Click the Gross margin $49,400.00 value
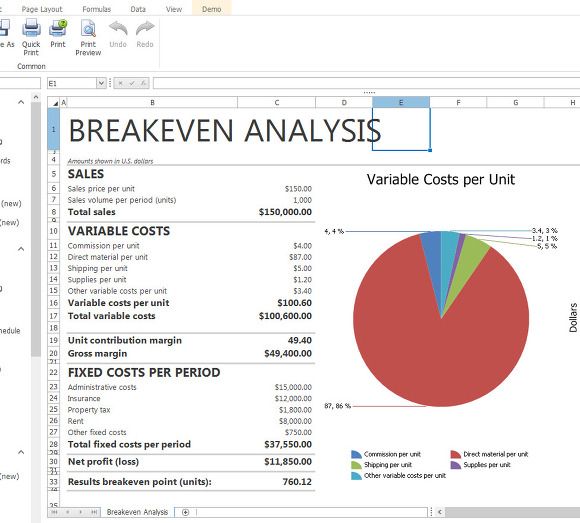Screen dimensions: 580x523 [x=288, y=354]
